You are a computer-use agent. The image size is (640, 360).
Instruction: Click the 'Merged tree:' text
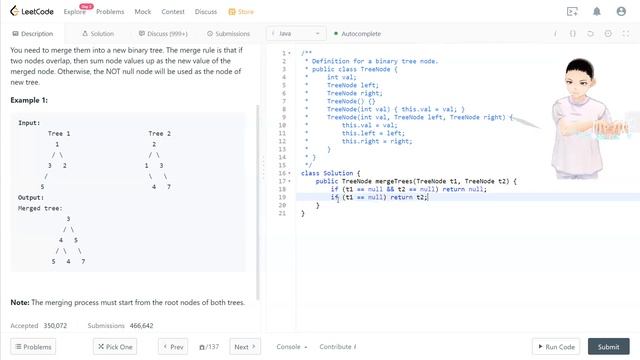coord(40,208)
